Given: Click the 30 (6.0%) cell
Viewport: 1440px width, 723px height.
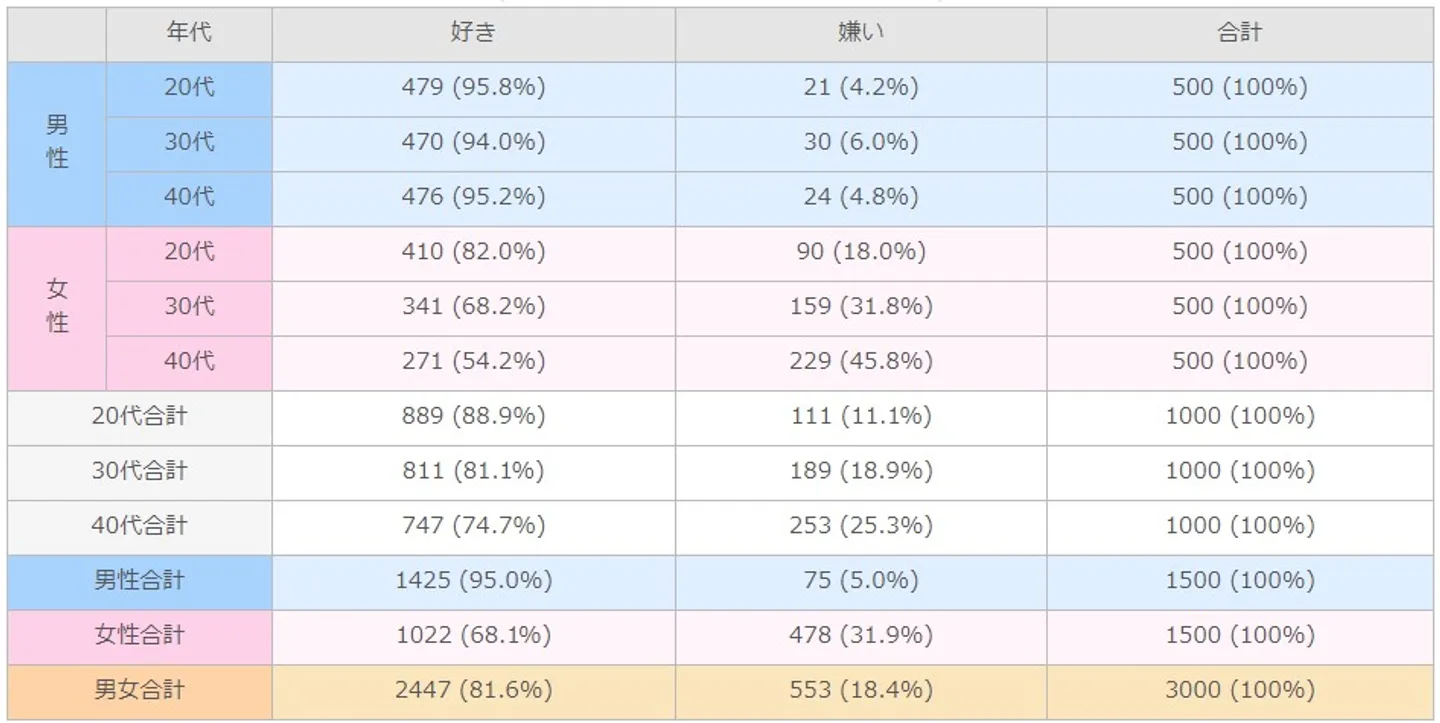Looking at the screenshot, I should 860,142.
